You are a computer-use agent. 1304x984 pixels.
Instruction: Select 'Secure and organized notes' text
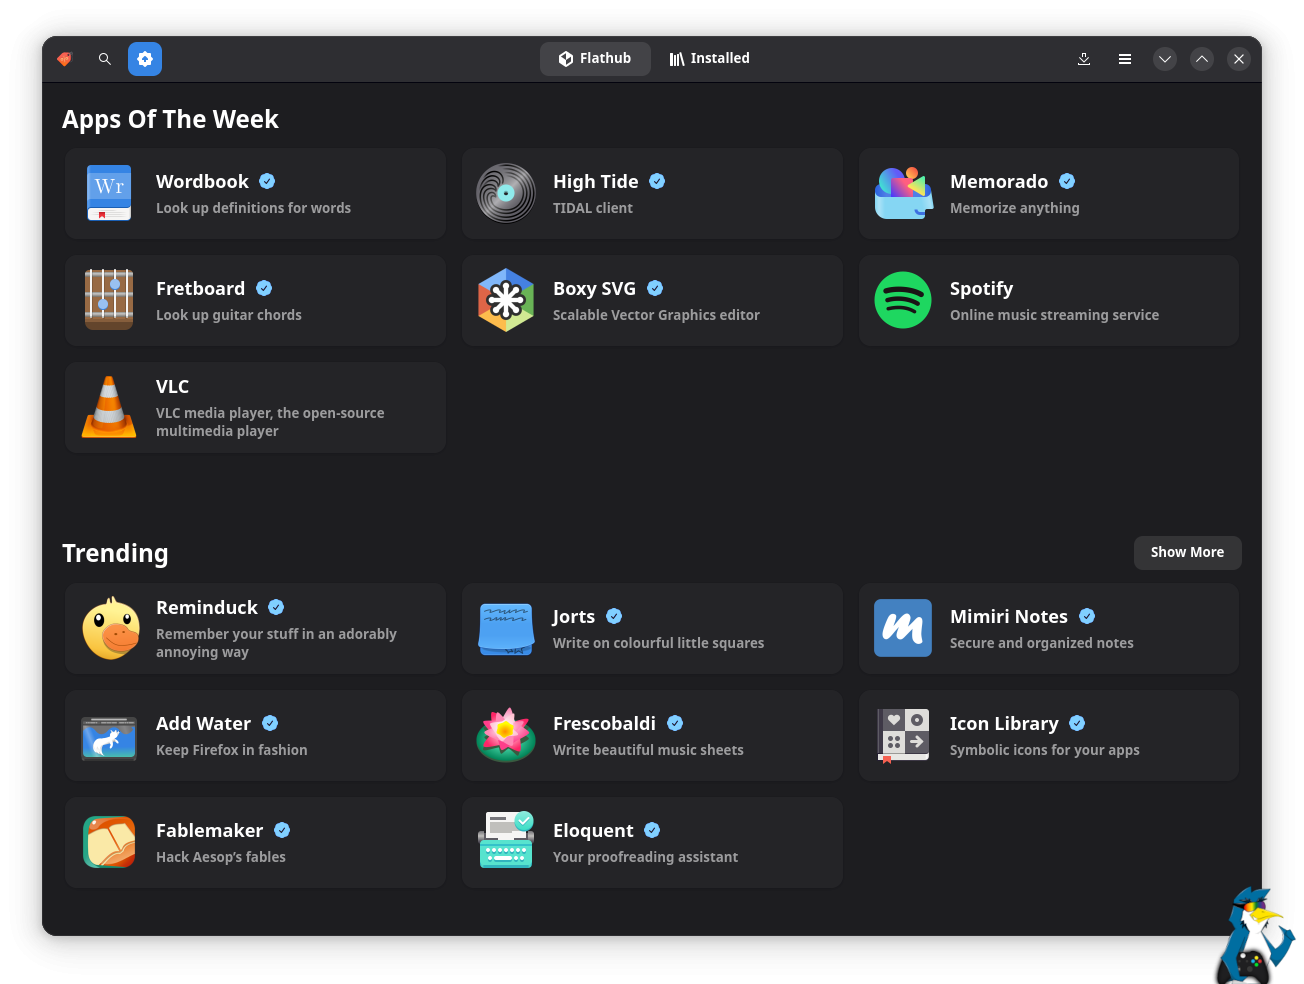(1041, 643)
